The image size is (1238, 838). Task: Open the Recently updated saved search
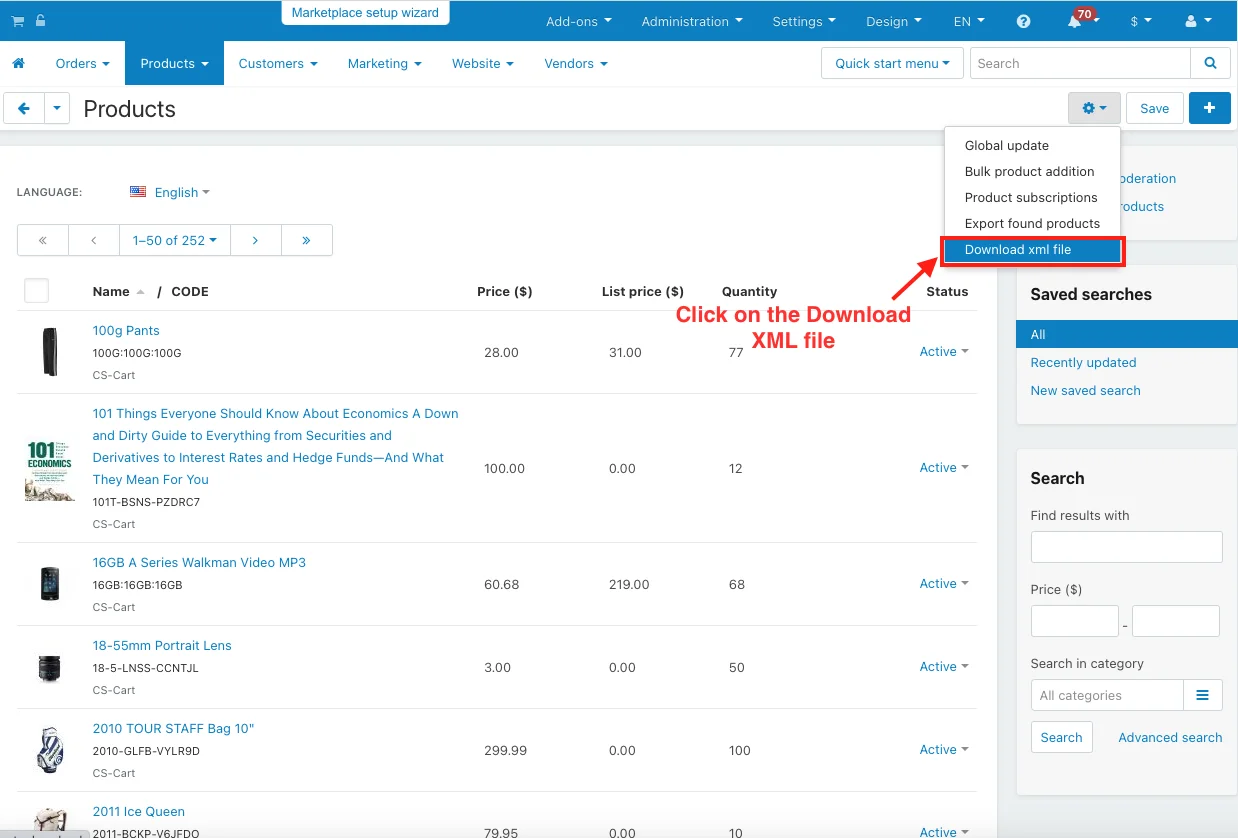pyautogui.click(x=1083, y=362)
